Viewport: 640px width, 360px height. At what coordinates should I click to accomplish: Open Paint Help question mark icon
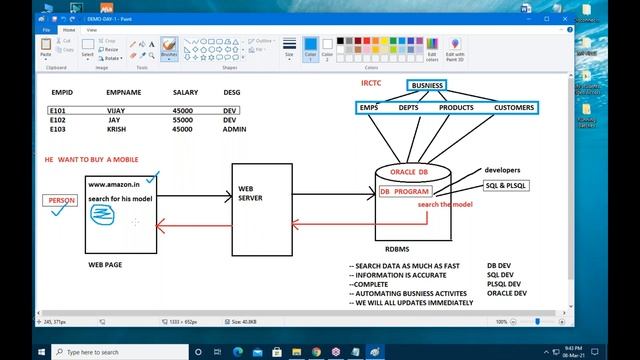pos(570,30)
